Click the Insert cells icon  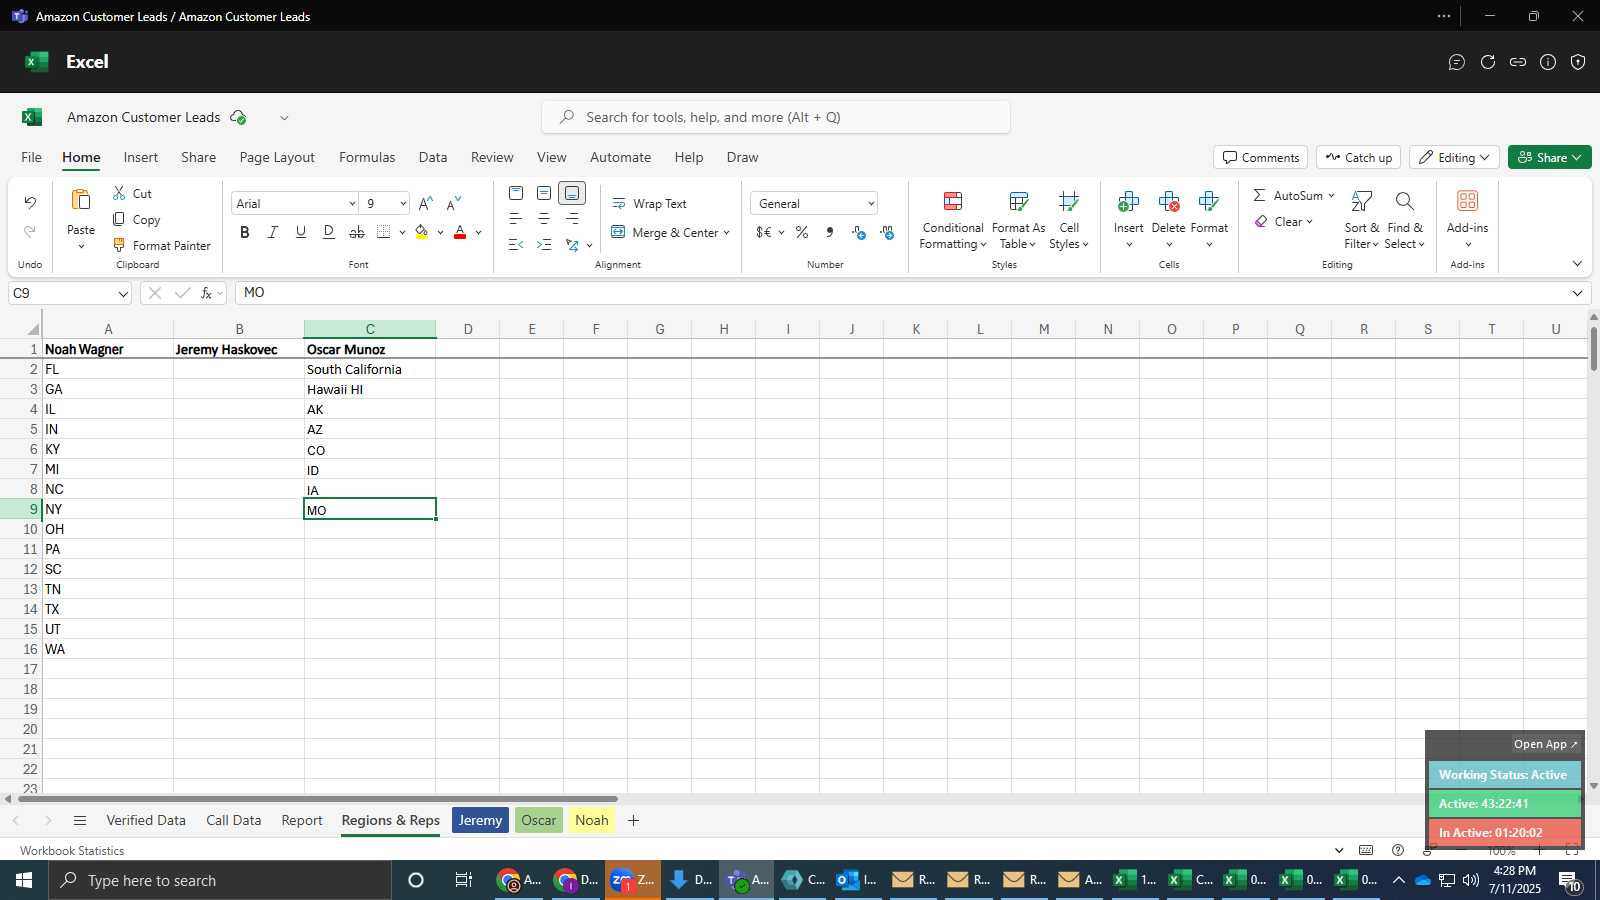(1128, 202)
